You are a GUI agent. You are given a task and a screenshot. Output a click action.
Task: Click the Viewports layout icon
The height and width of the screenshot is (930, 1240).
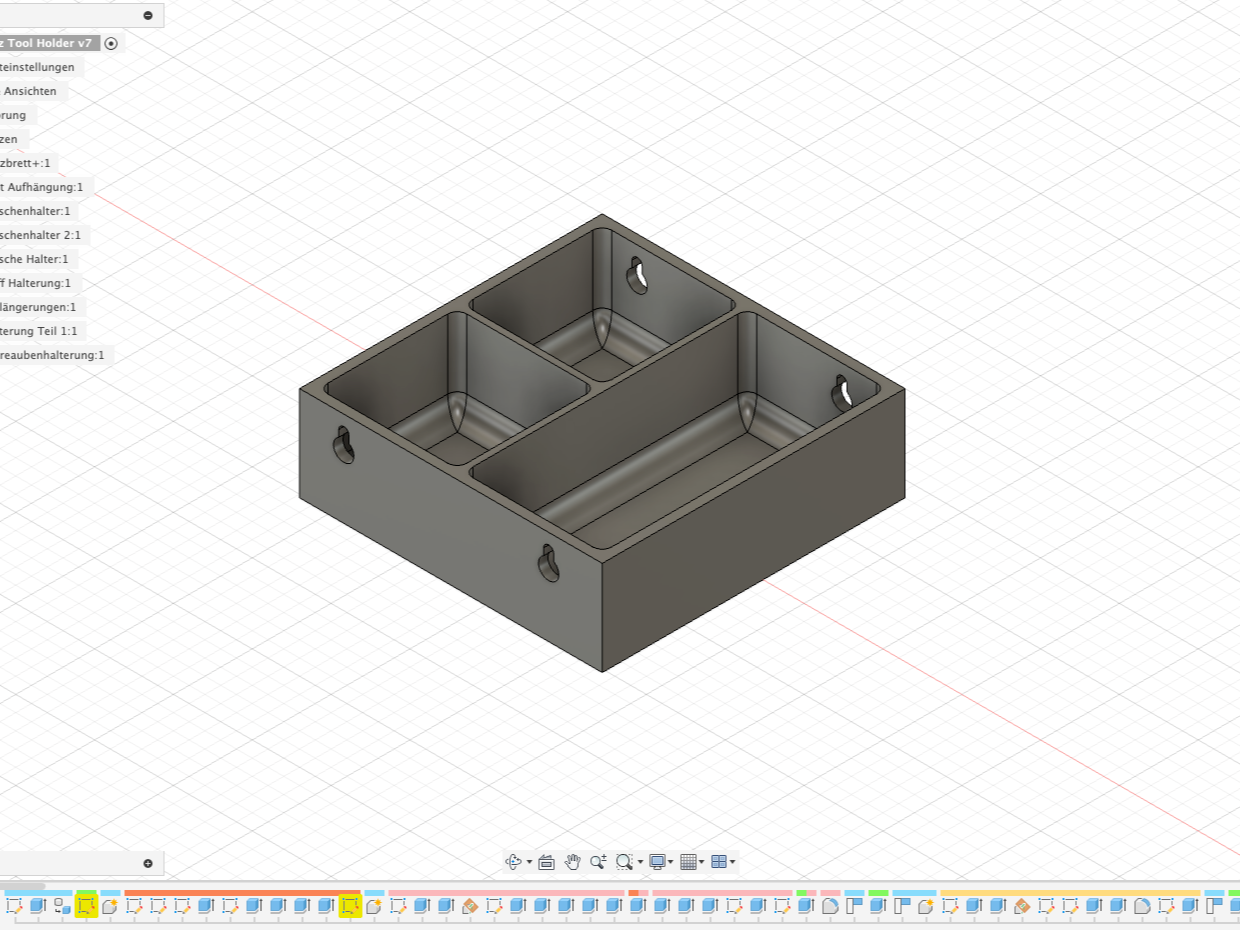[x=718, y=861]
